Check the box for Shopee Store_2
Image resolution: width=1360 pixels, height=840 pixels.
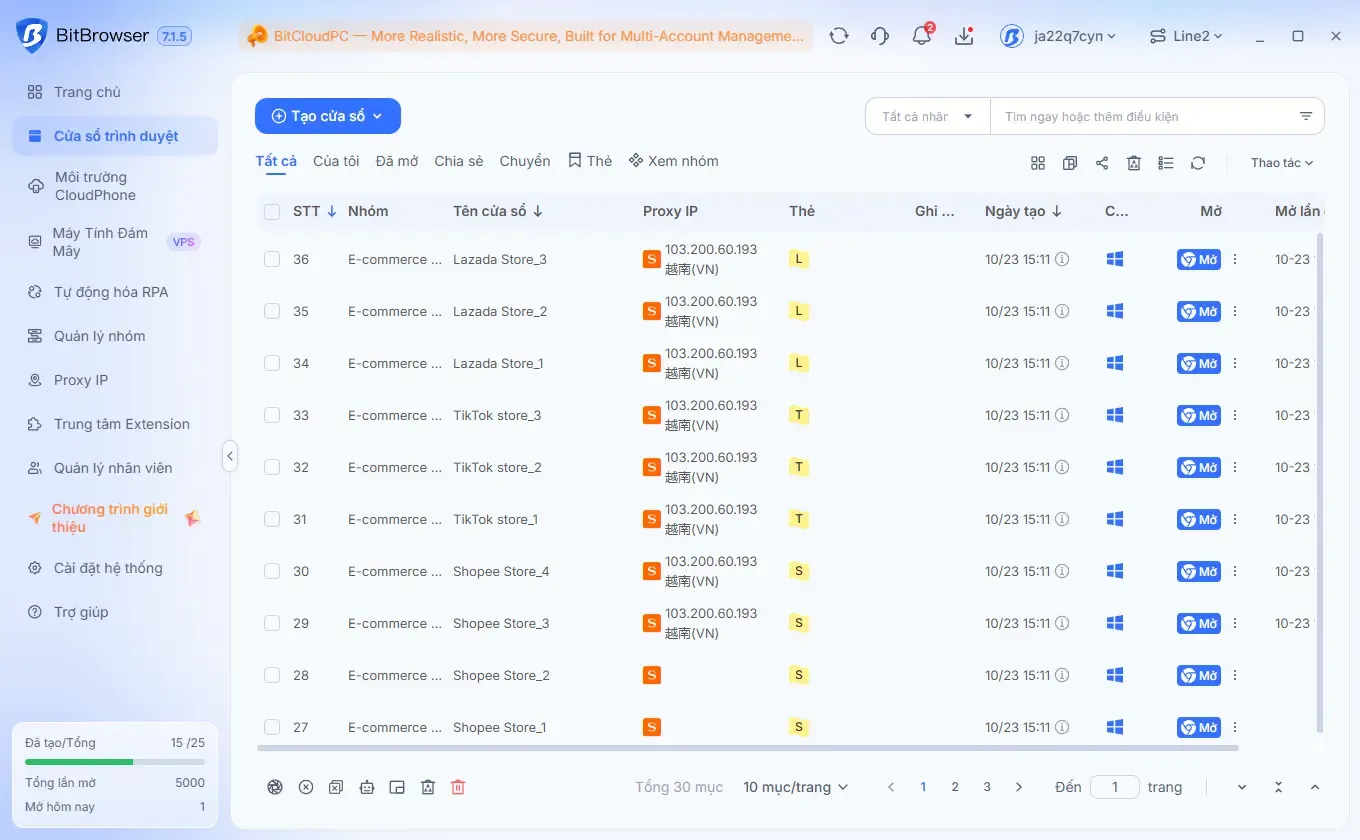click(272, 675)
